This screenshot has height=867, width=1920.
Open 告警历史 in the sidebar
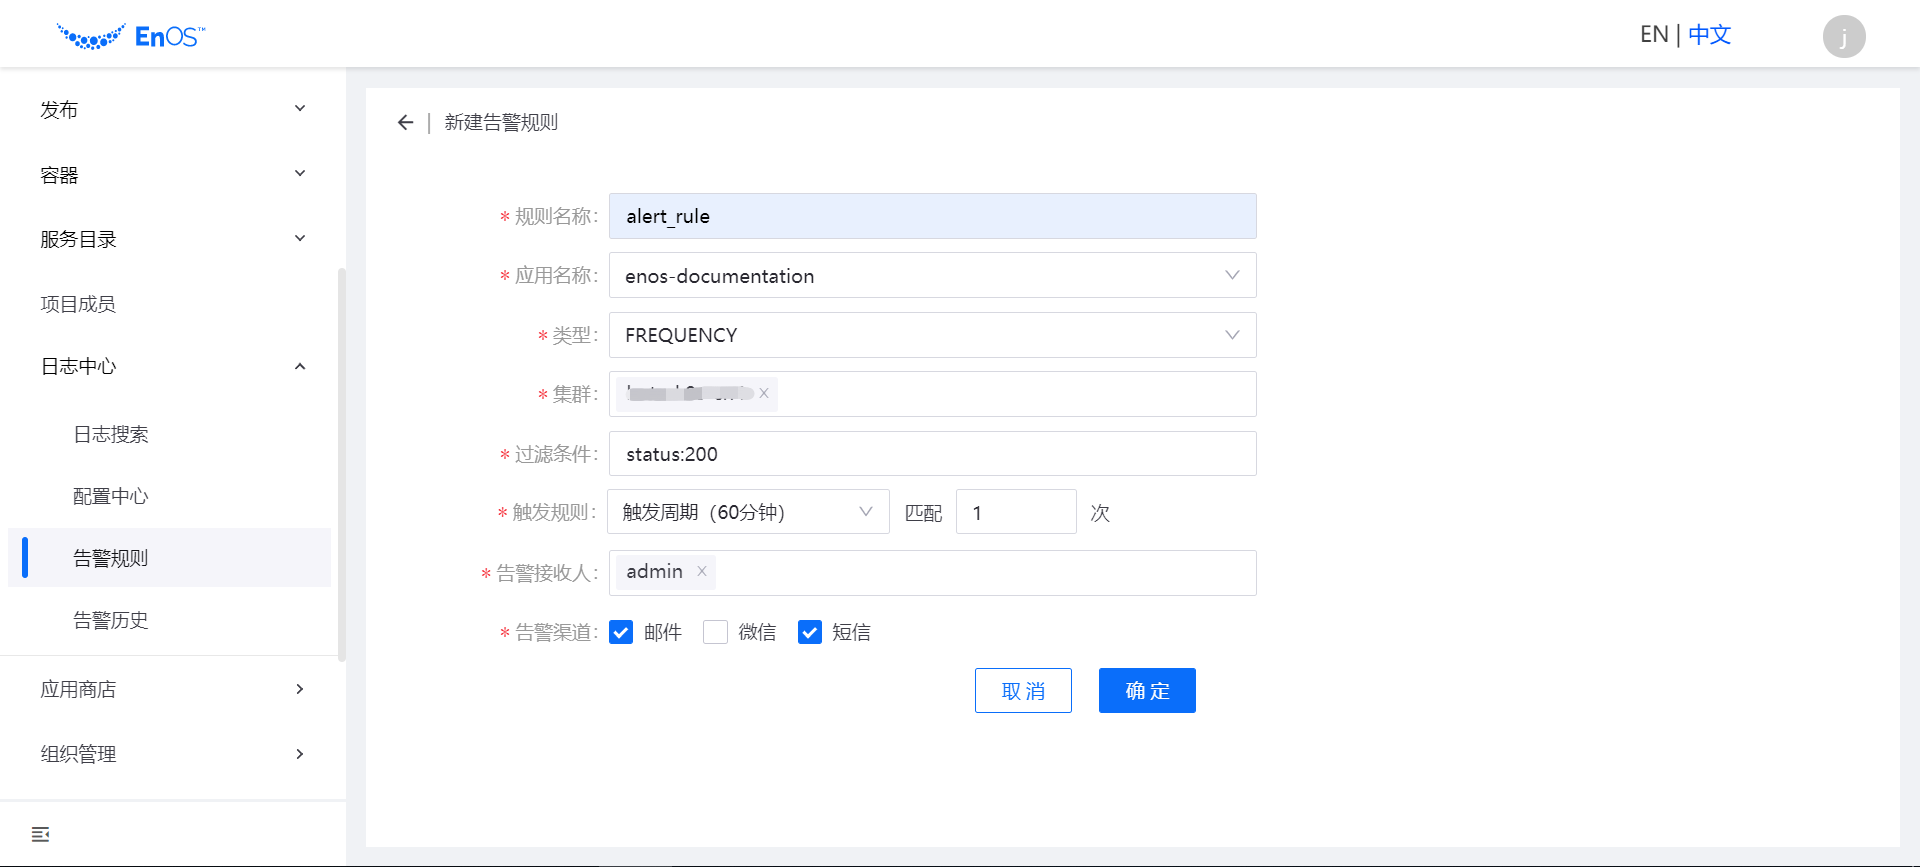[x=111, y=620]
